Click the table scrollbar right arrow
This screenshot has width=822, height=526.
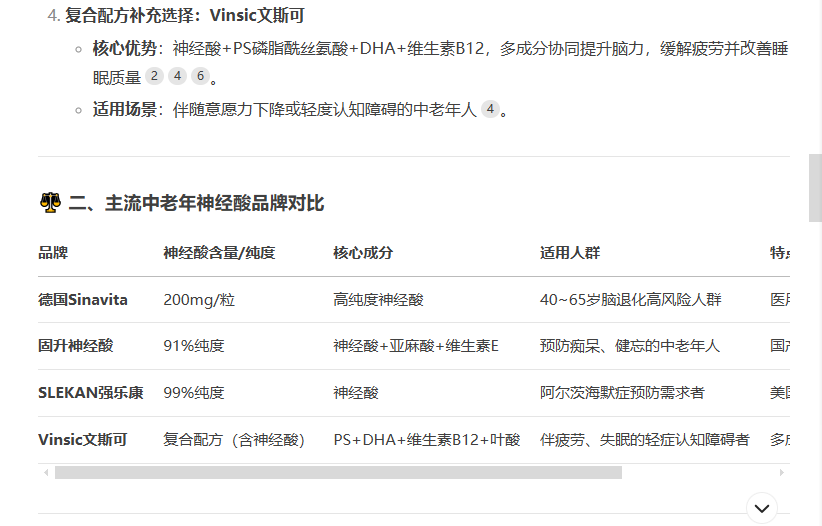click(x=782, y=473)
